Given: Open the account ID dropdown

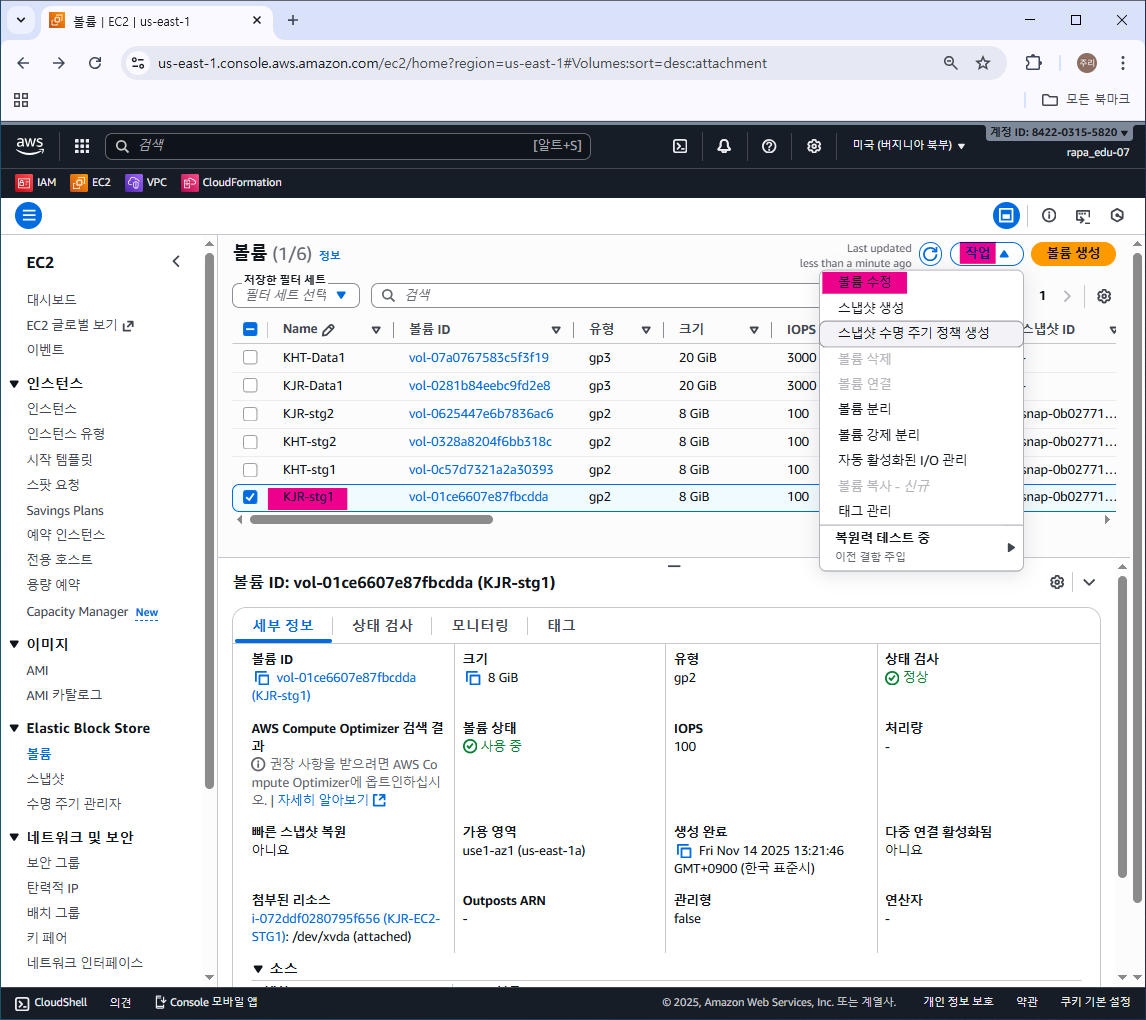Looking at the screenshot, I should [1058, 132].
